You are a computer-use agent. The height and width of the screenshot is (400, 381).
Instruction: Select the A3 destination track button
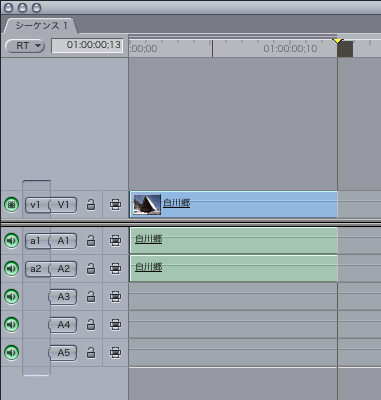[x=63, y=297]
